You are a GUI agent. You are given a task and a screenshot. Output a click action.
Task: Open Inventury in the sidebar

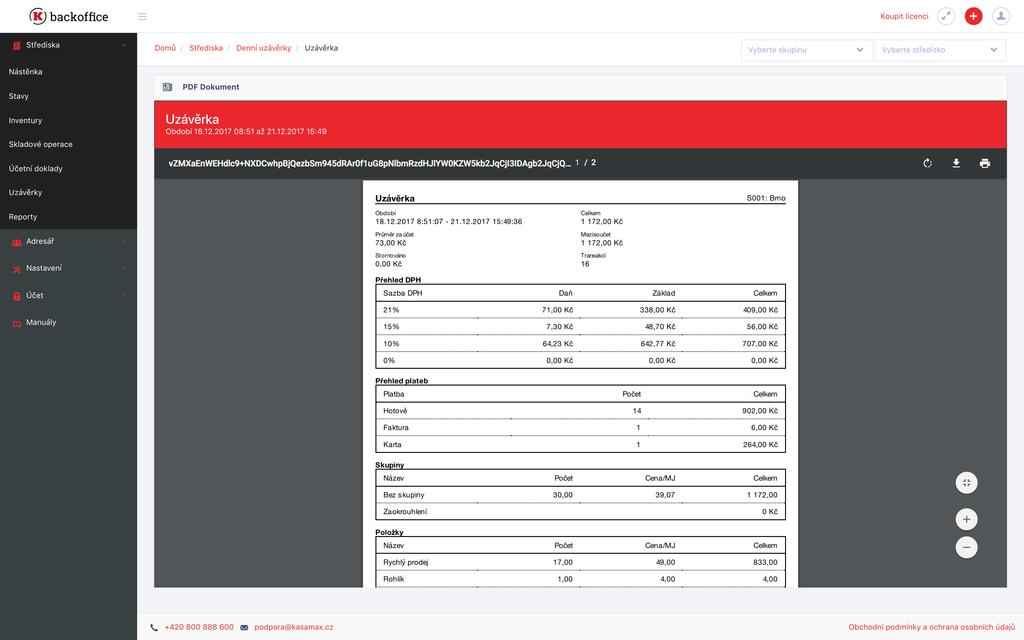click(25, 120)
